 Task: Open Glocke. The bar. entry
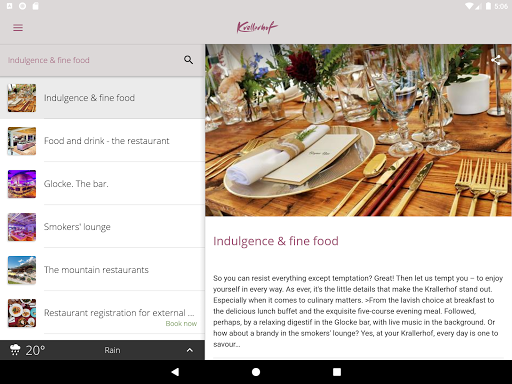(102, 184)
